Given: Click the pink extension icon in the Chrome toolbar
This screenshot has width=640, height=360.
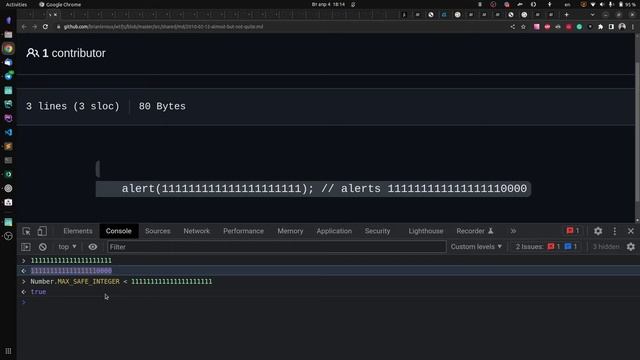Looking at the screenshot, I should tap(536, 27).
